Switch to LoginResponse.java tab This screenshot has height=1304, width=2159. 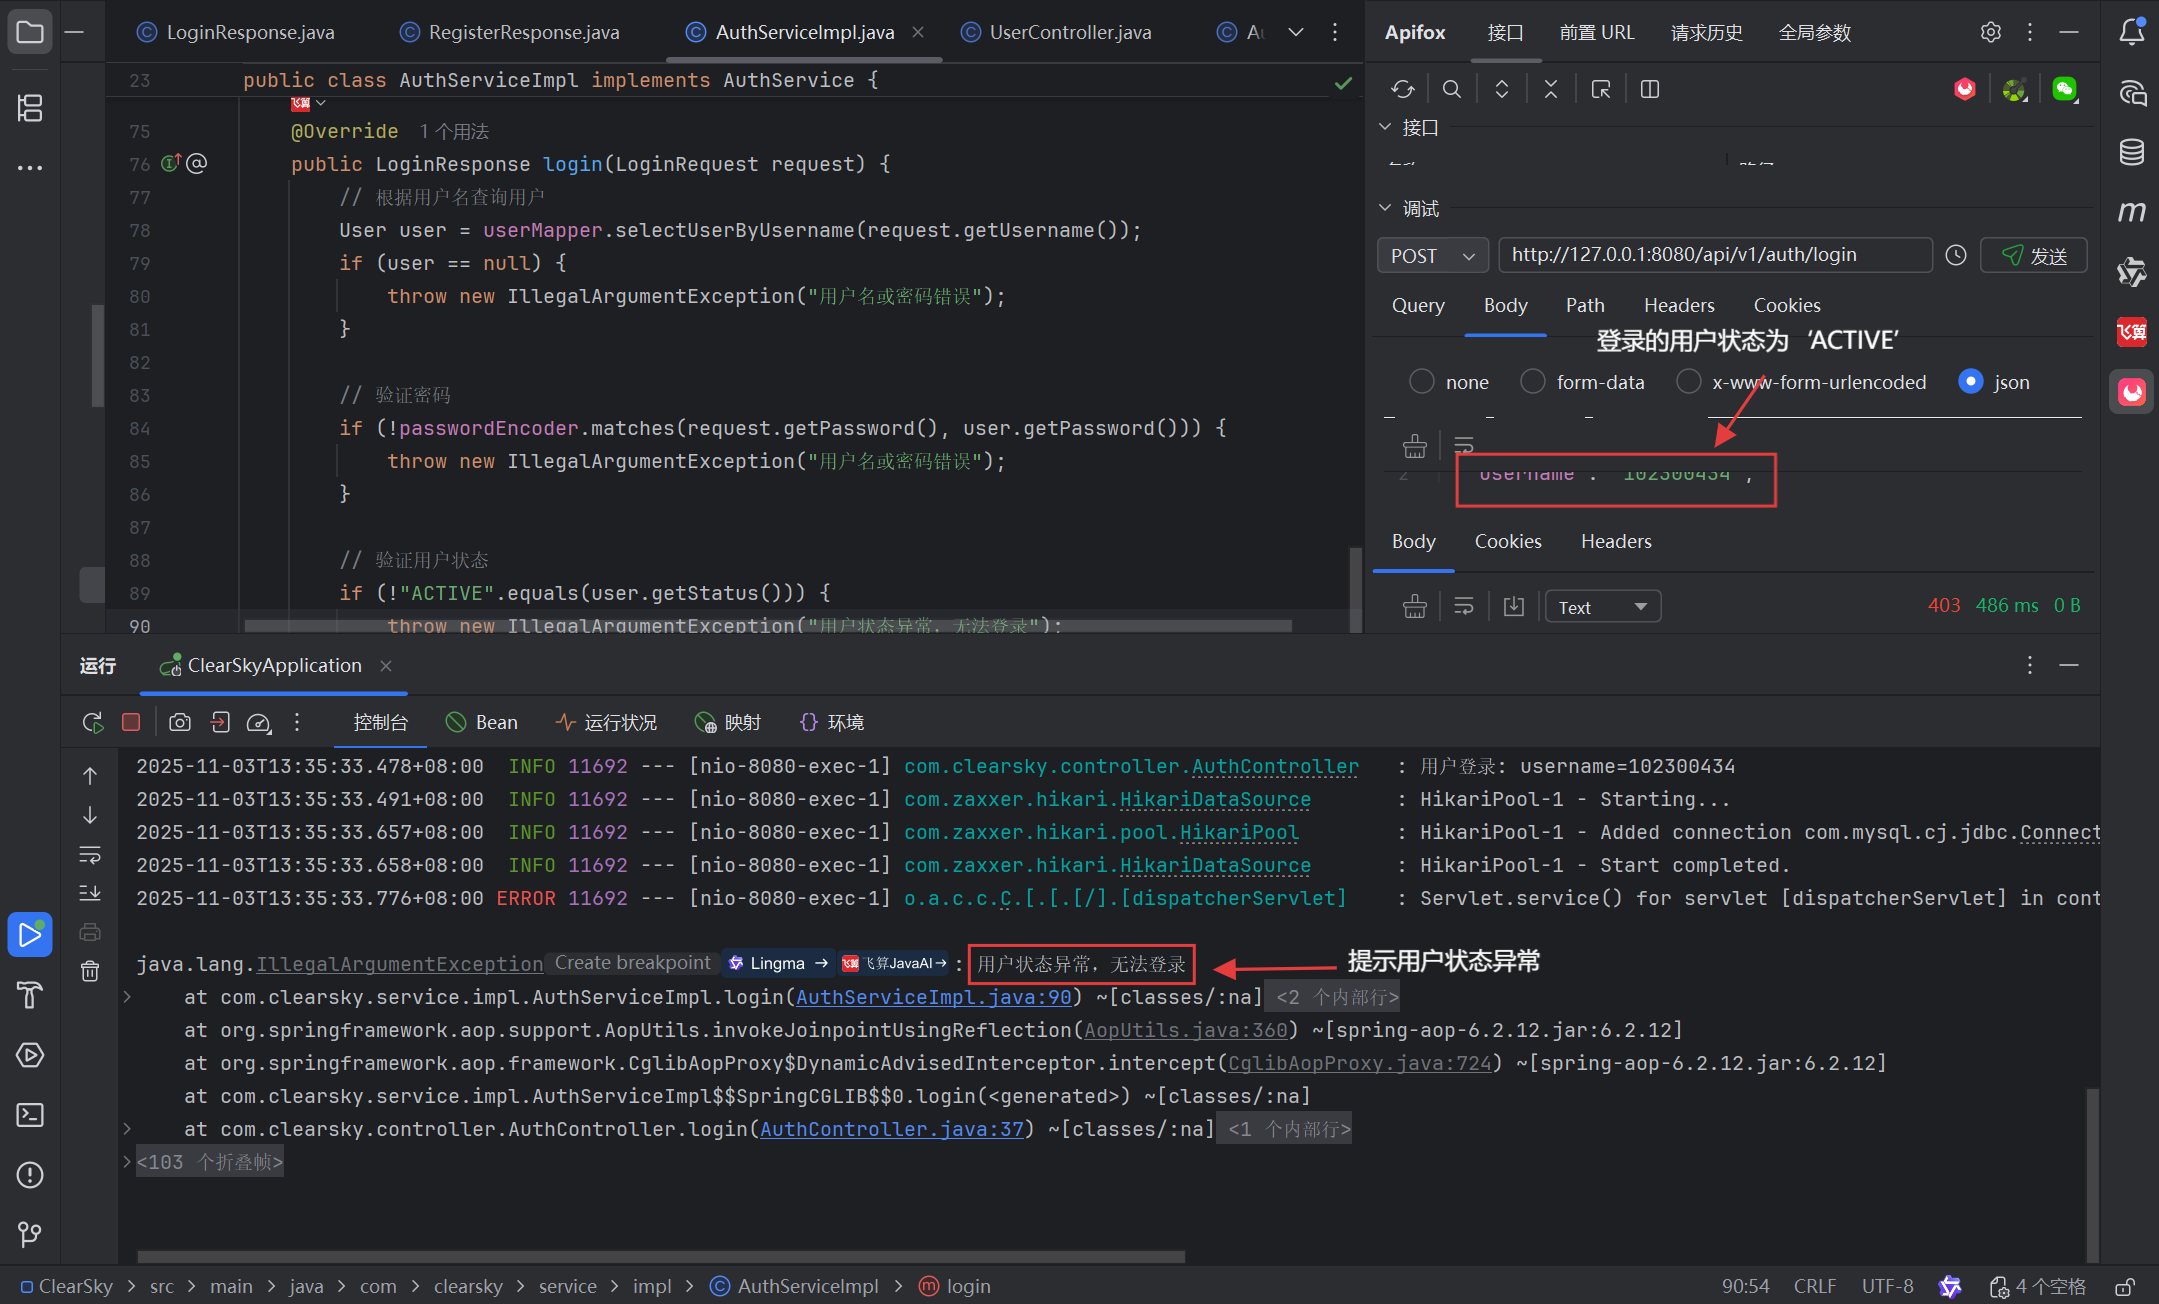236,32
